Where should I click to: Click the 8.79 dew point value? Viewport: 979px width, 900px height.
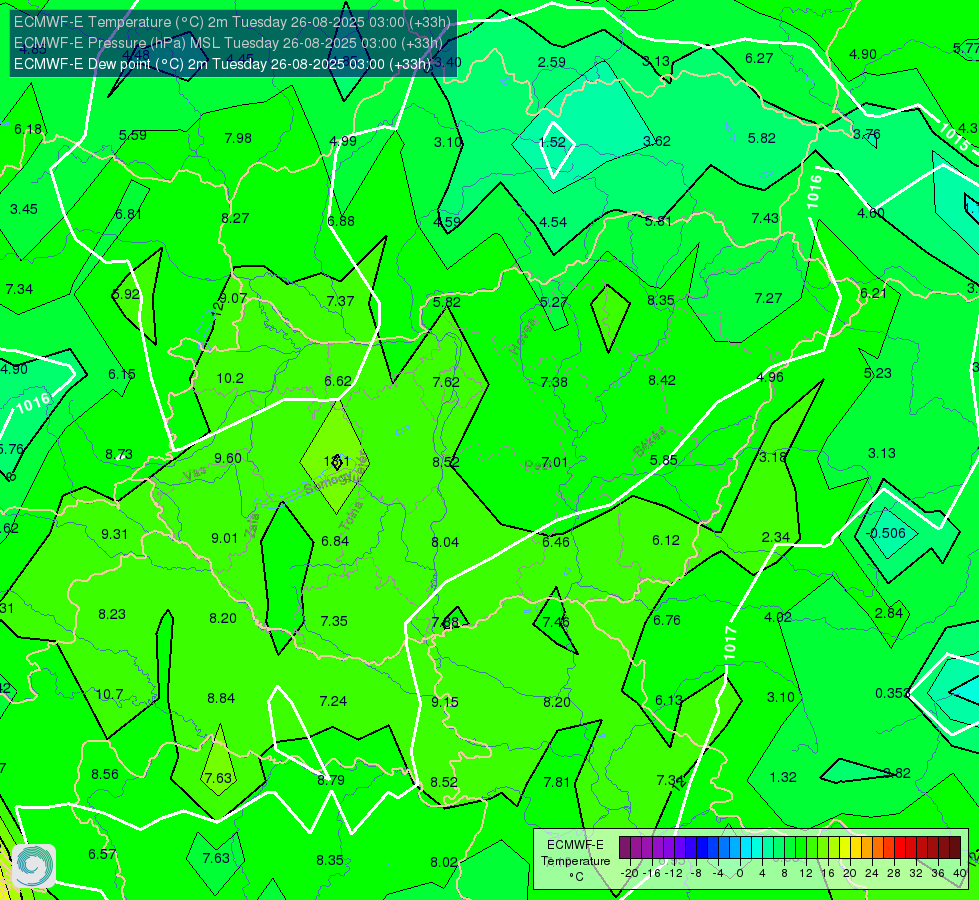coord(331,780)
